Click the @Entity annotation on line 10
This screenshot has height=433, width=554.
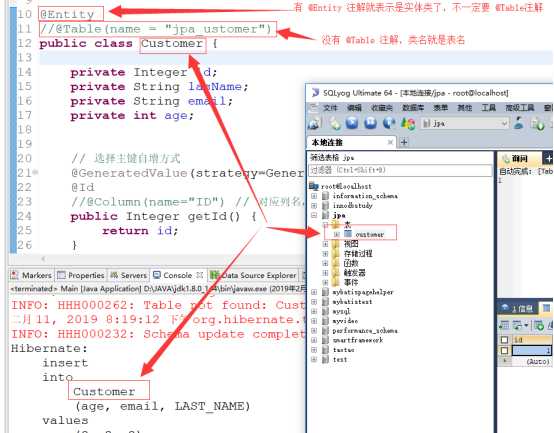67,14
